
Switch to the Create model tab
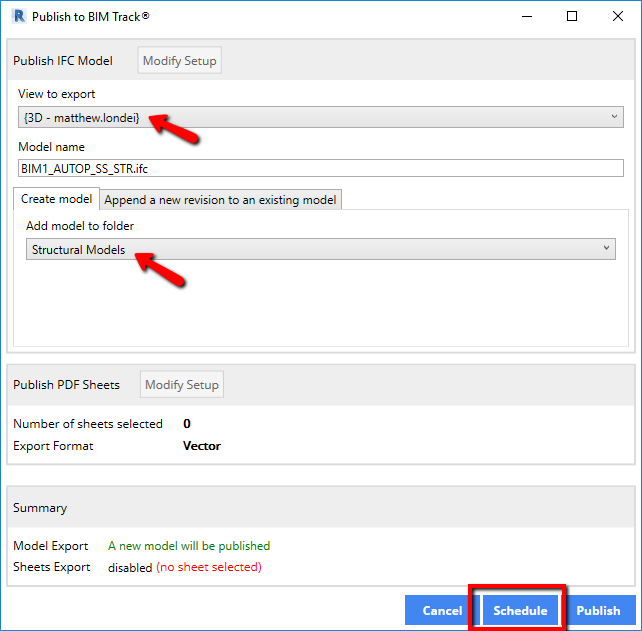57,199
